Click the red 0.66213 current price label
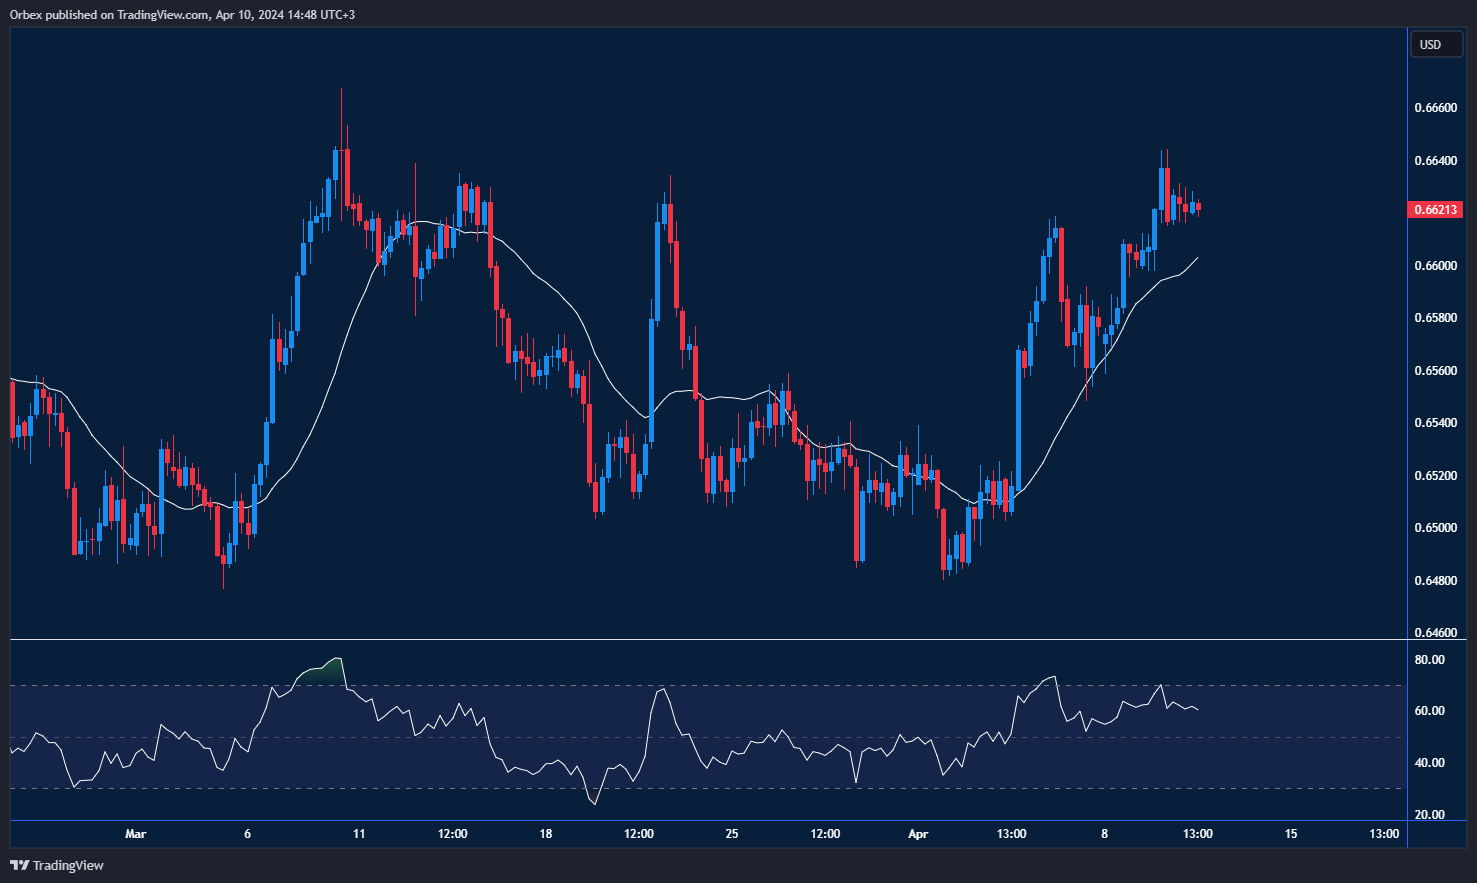The height and width of the screenshot is (883, 1477). point(1435,210)
